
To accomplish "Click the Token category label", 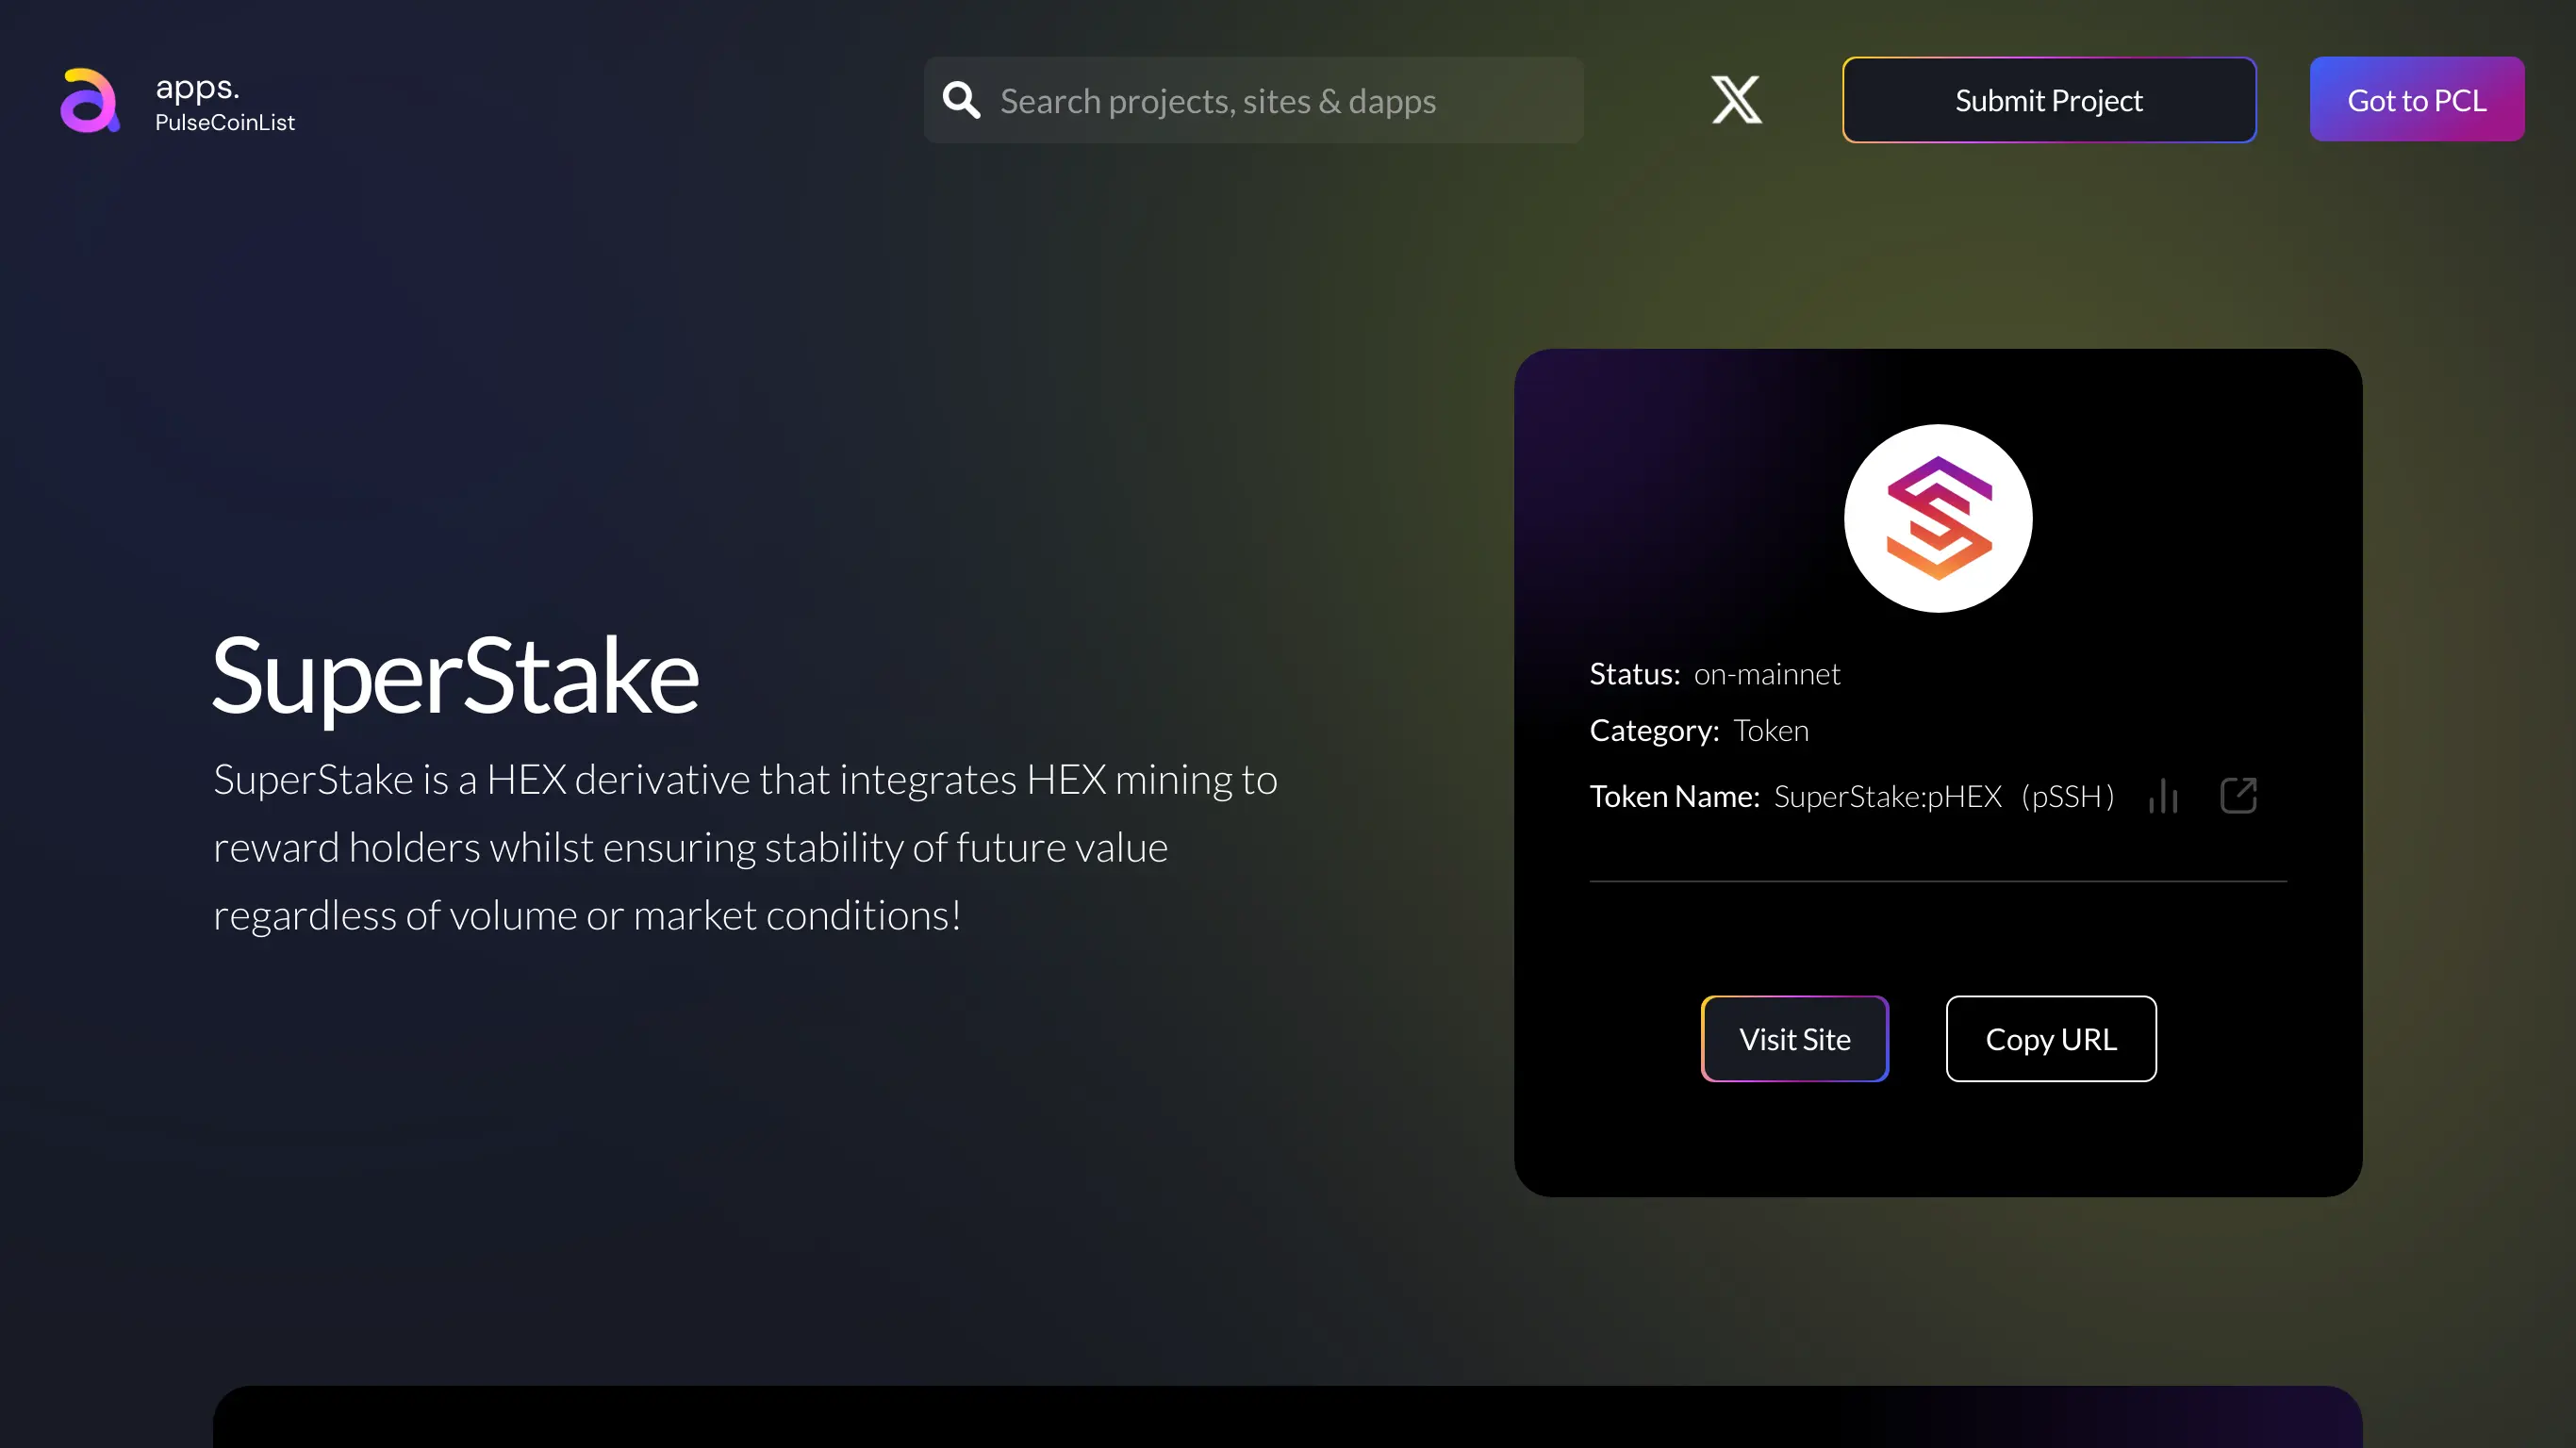I will click(1770, 730).
